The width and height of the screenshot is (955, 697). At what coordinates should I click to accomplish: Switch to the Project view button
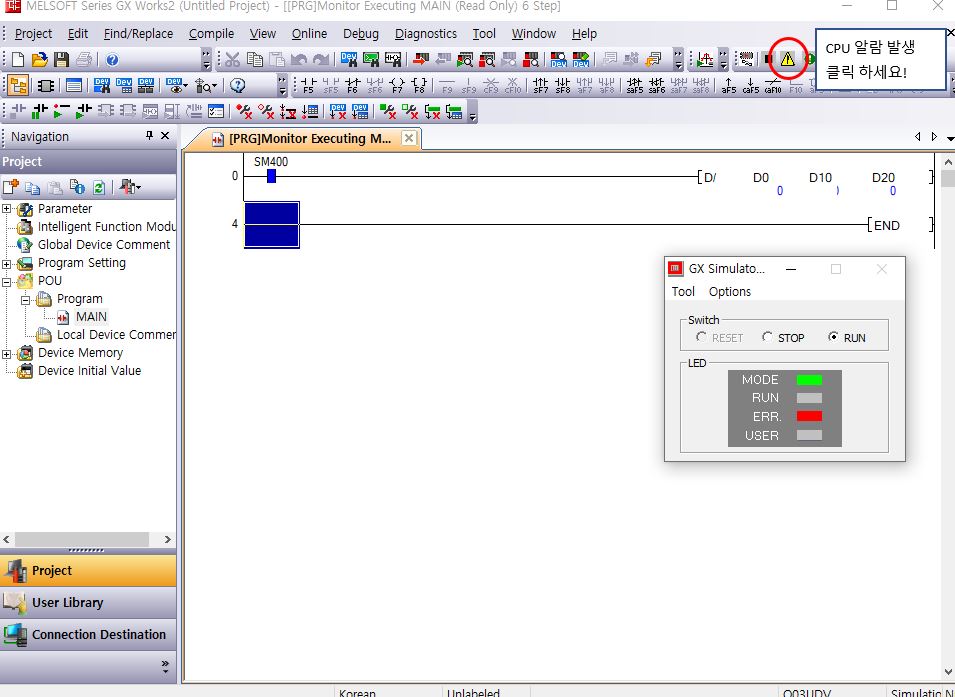click(88, 570)
